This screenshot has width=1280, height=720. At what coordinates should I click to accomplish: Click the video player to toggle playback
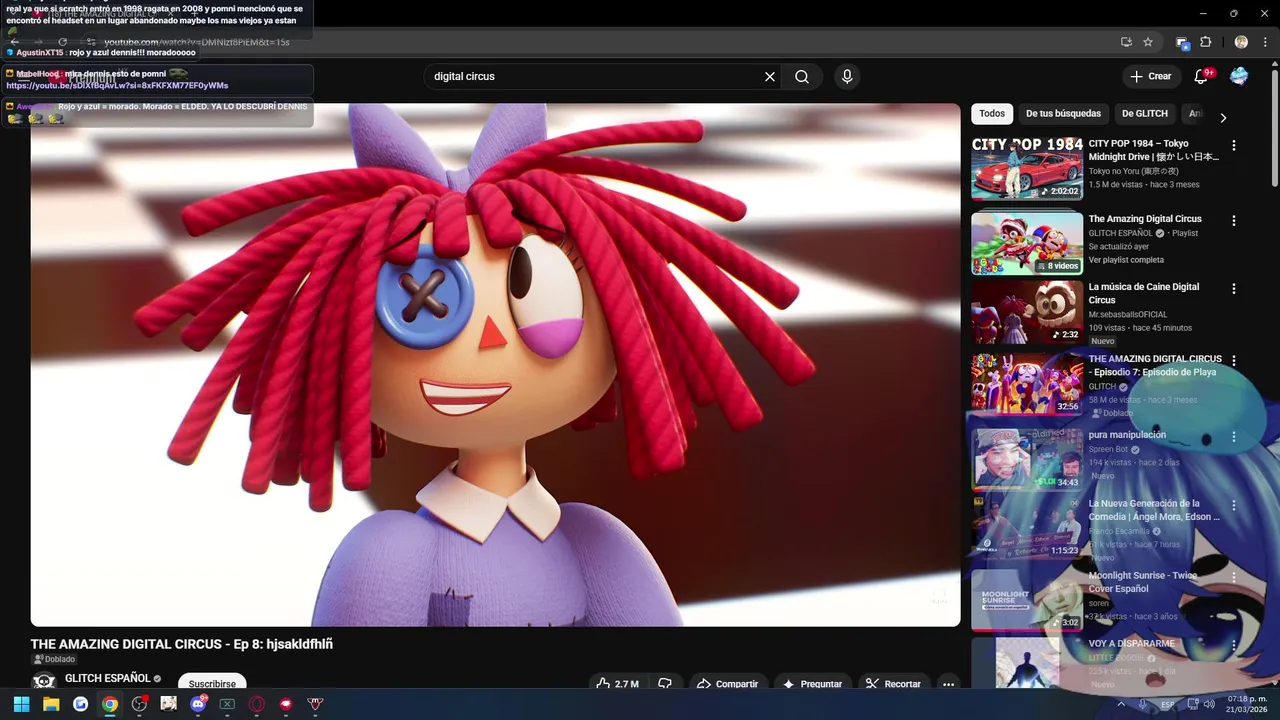(495, 365)
